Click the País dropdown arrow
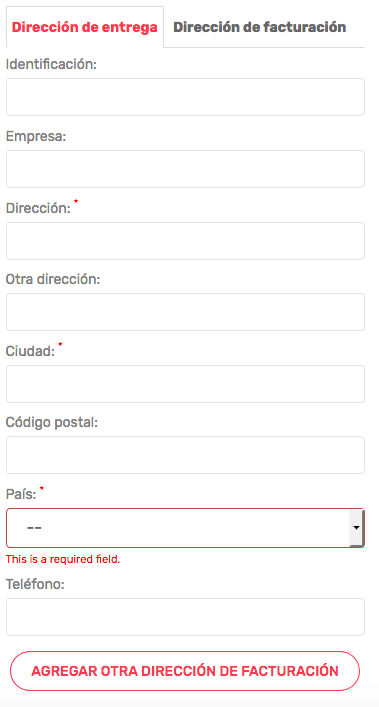This screenshot has width=379, height=707. [356, 528]
